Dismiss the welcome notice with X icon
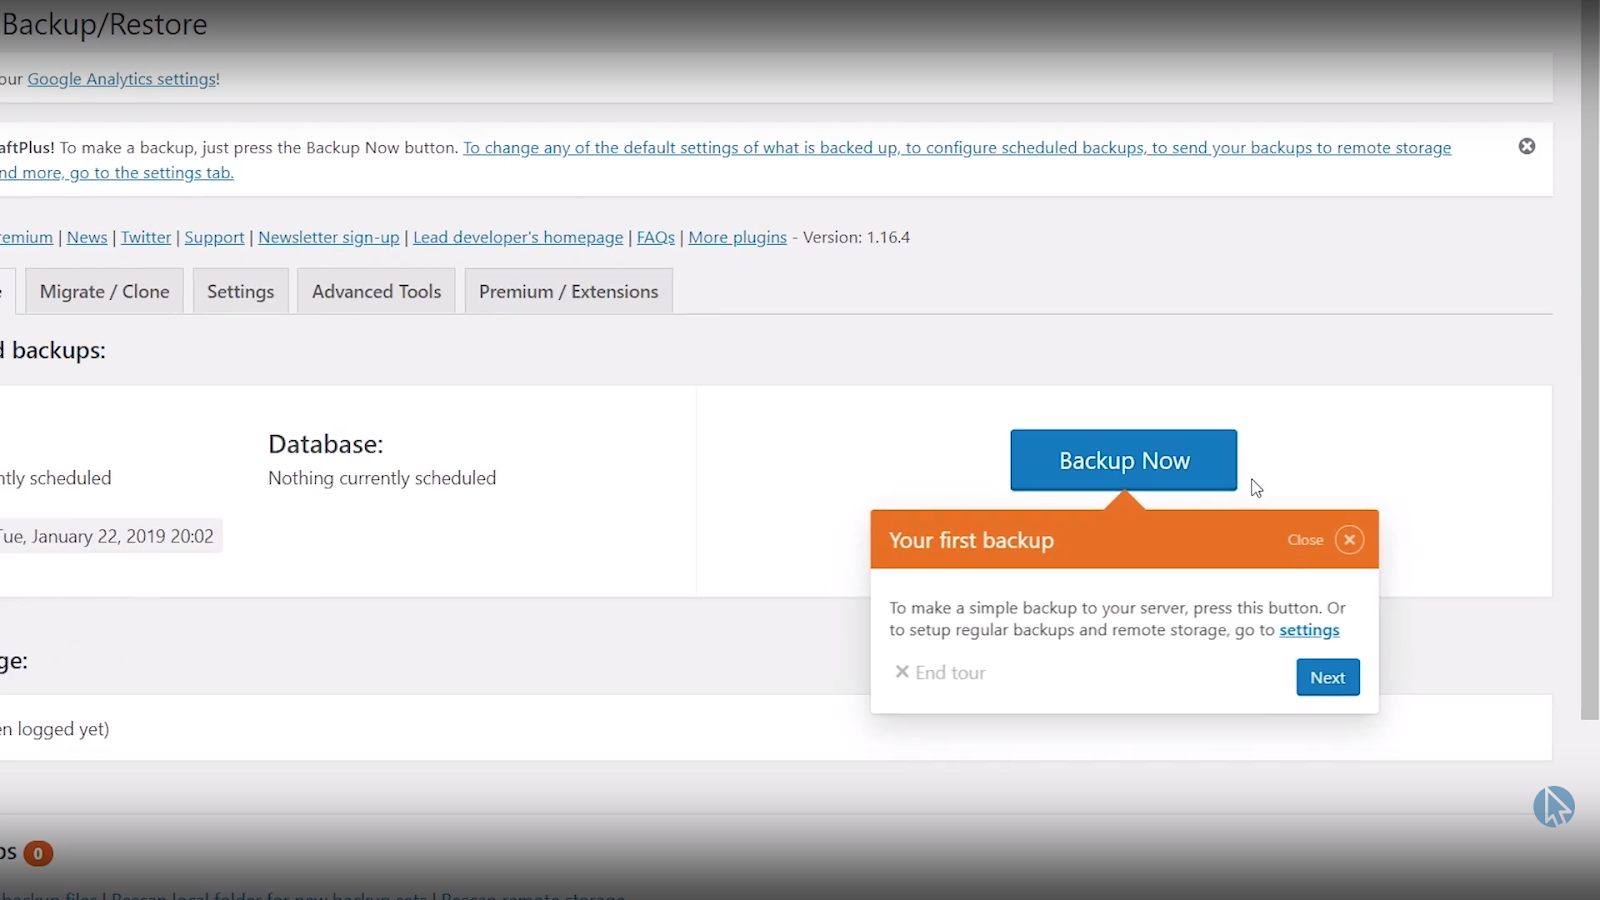The height and width of the screenshot is (900, 1600). [x=1526, y=146]
